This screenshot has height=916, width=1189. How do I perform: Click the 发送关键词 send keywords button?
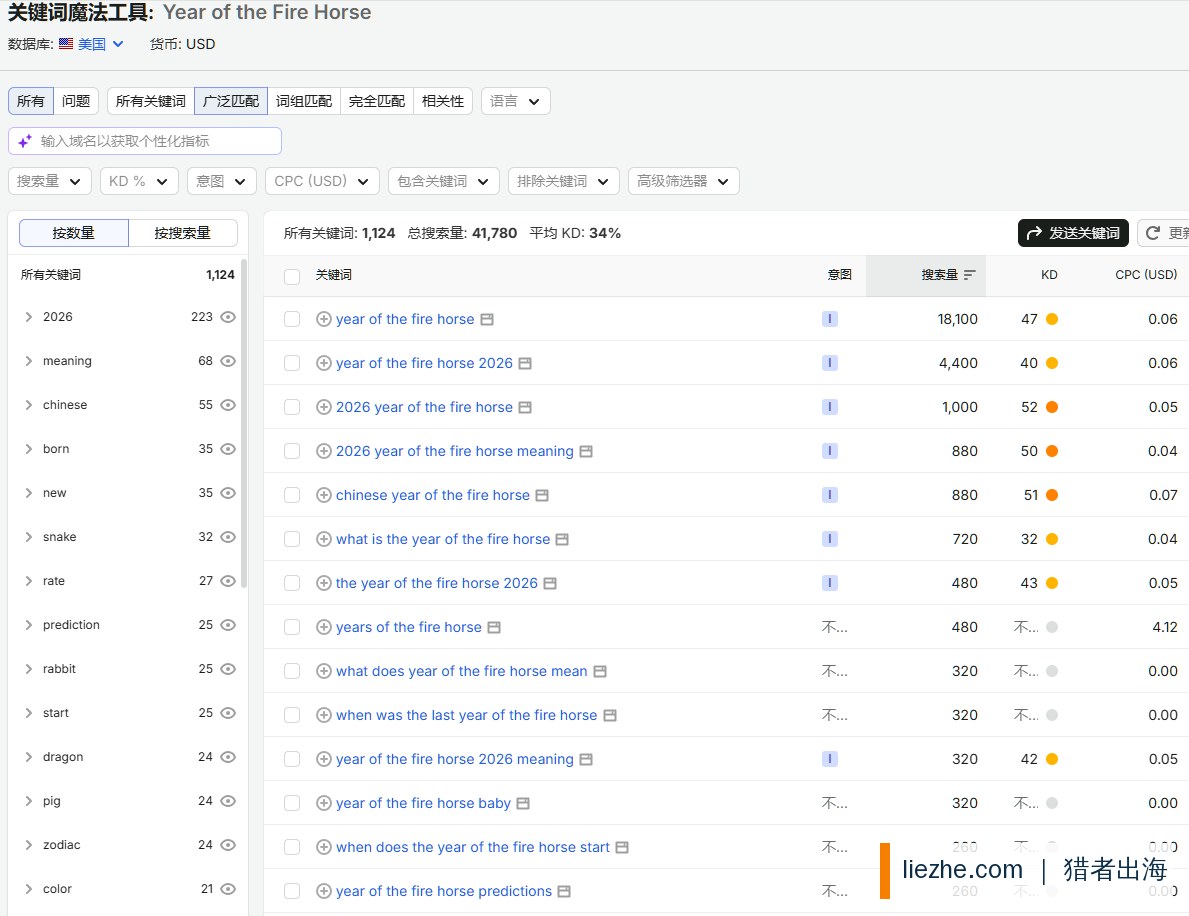click(x=1073, y=233)
